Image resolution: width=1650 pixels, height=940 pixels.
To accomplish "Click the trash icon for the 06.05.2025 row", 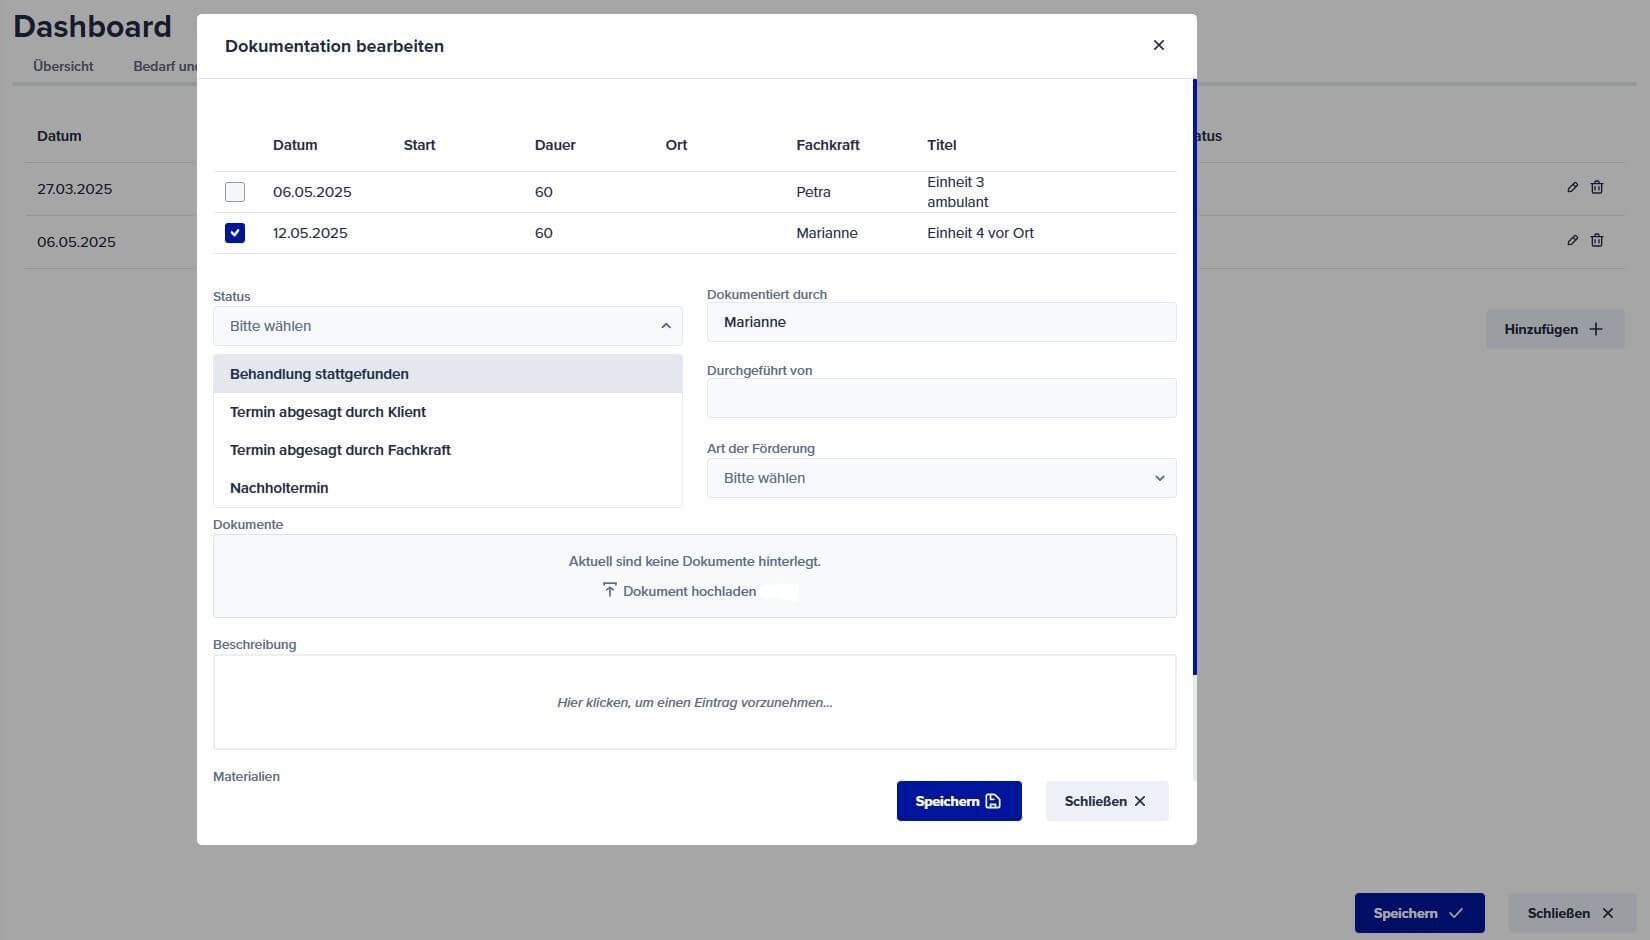I will coord(1597,240).
